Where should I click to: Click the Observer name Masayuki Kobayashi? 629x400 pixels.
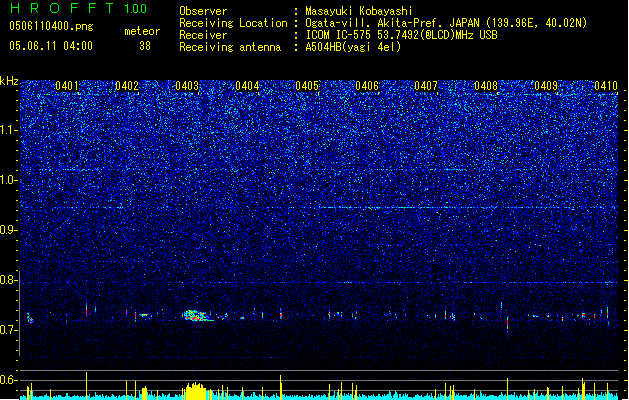tap(358, 11)
